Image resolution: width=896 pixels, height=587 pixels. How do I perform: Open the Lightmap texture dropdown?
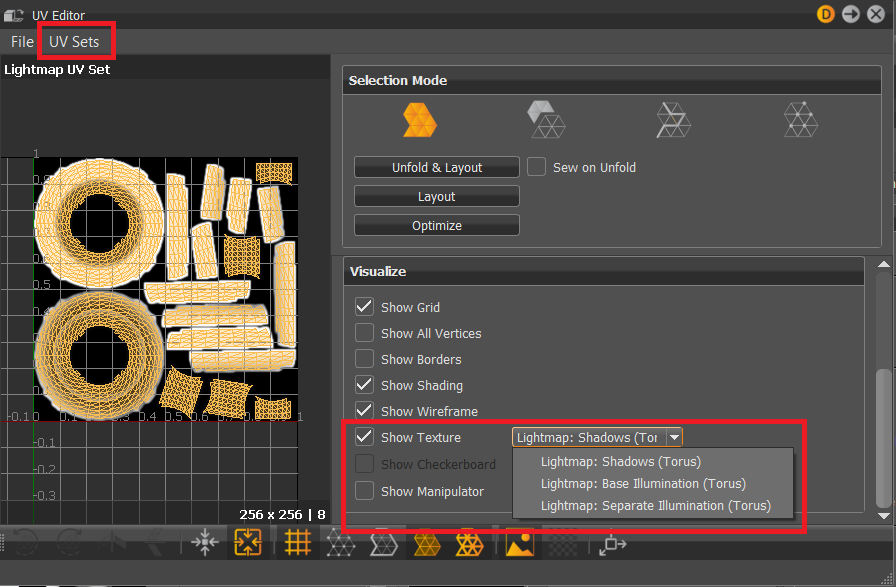click(675, 436)
